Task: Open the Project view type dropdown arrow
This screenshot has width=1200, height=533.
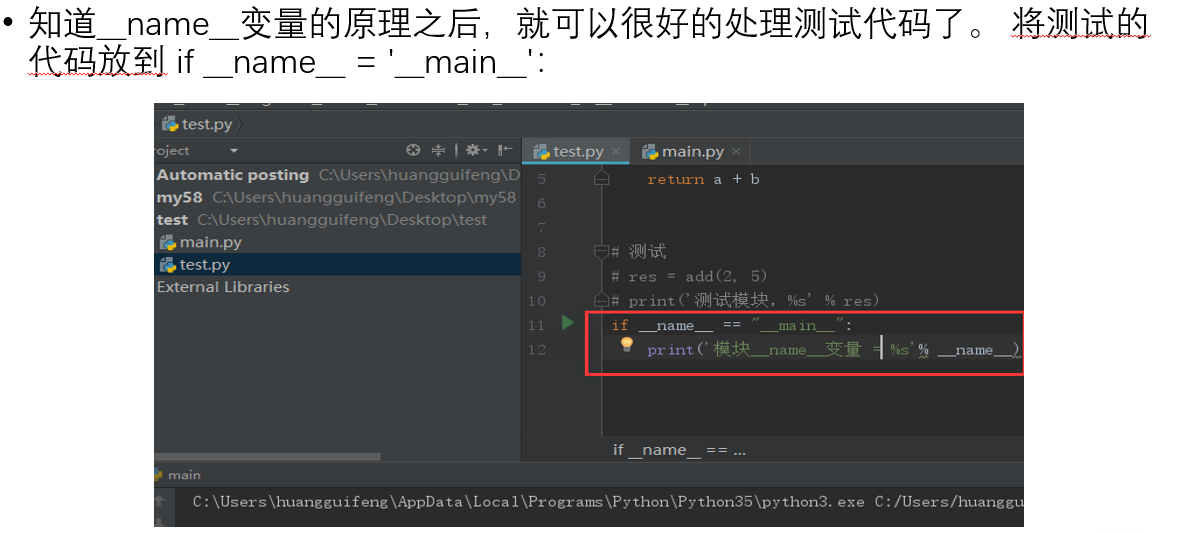Action: 234,151
